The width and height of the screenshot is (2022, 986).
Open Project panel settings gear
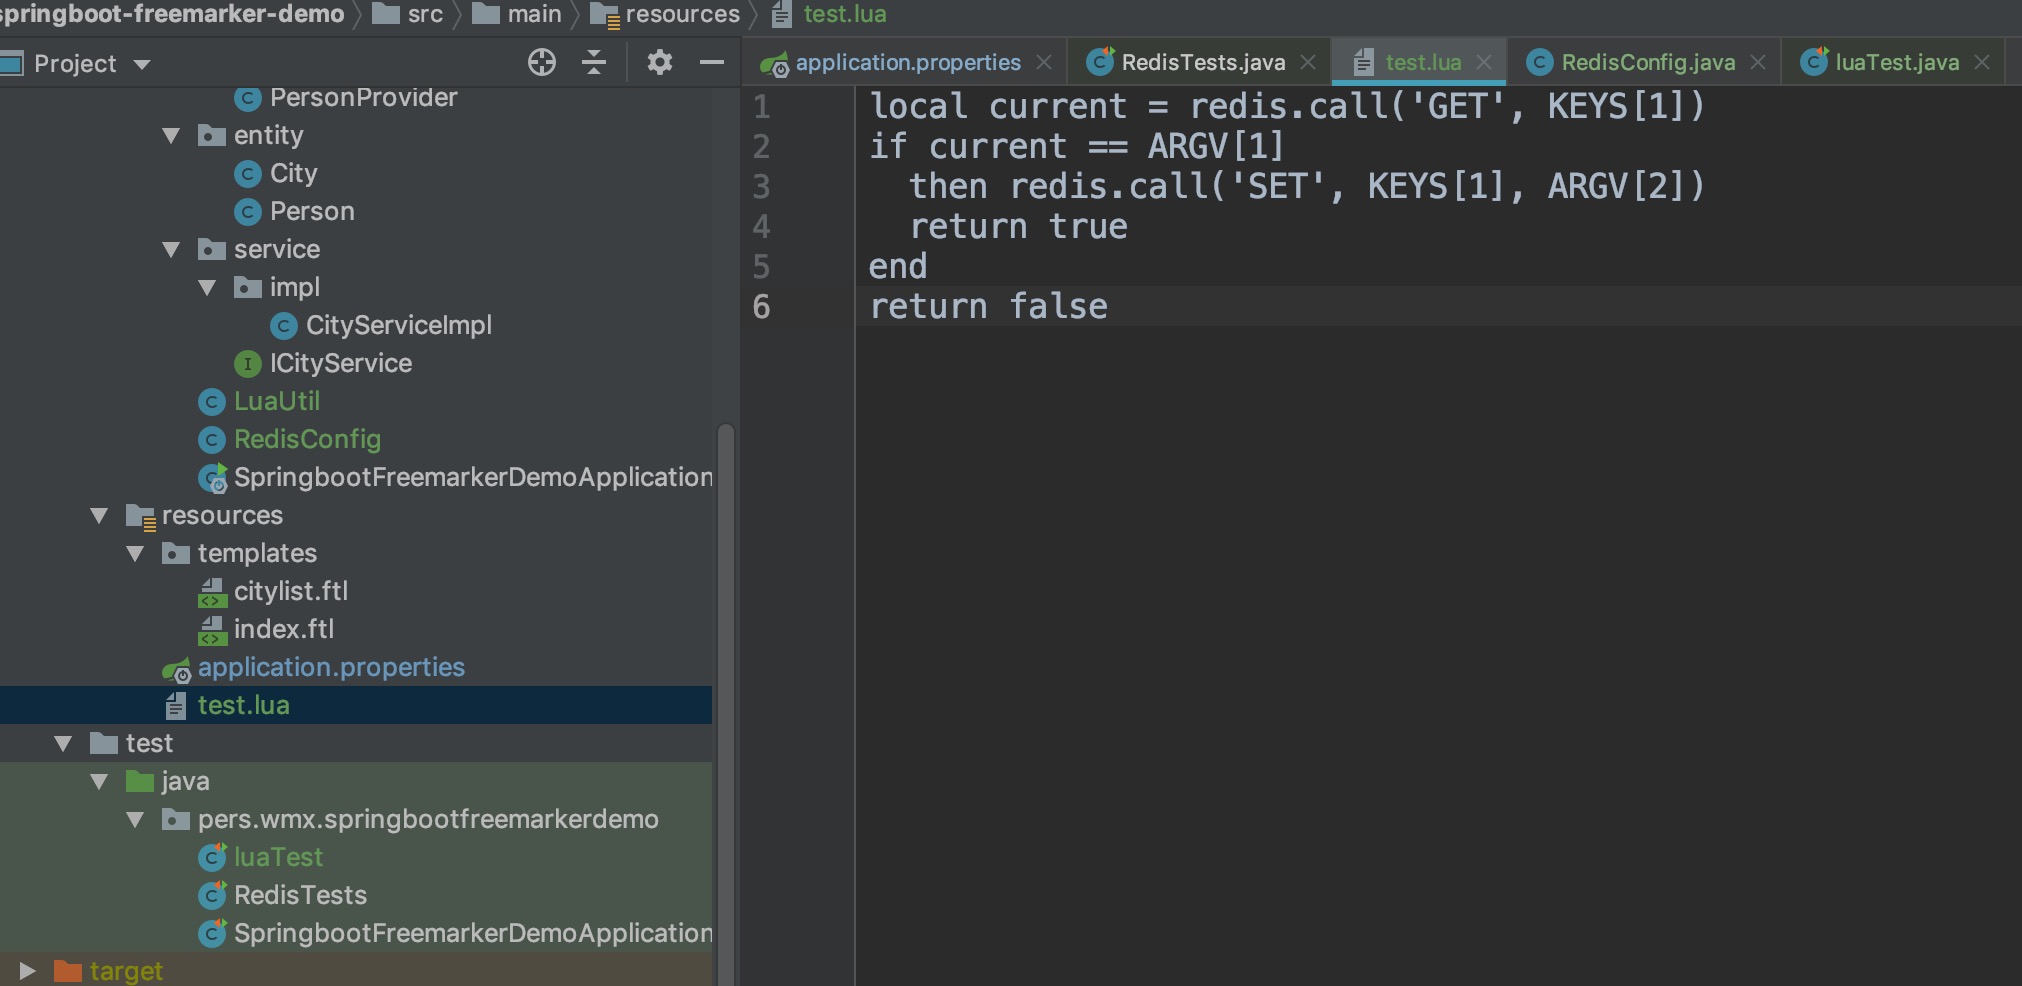tap(659, 63)
